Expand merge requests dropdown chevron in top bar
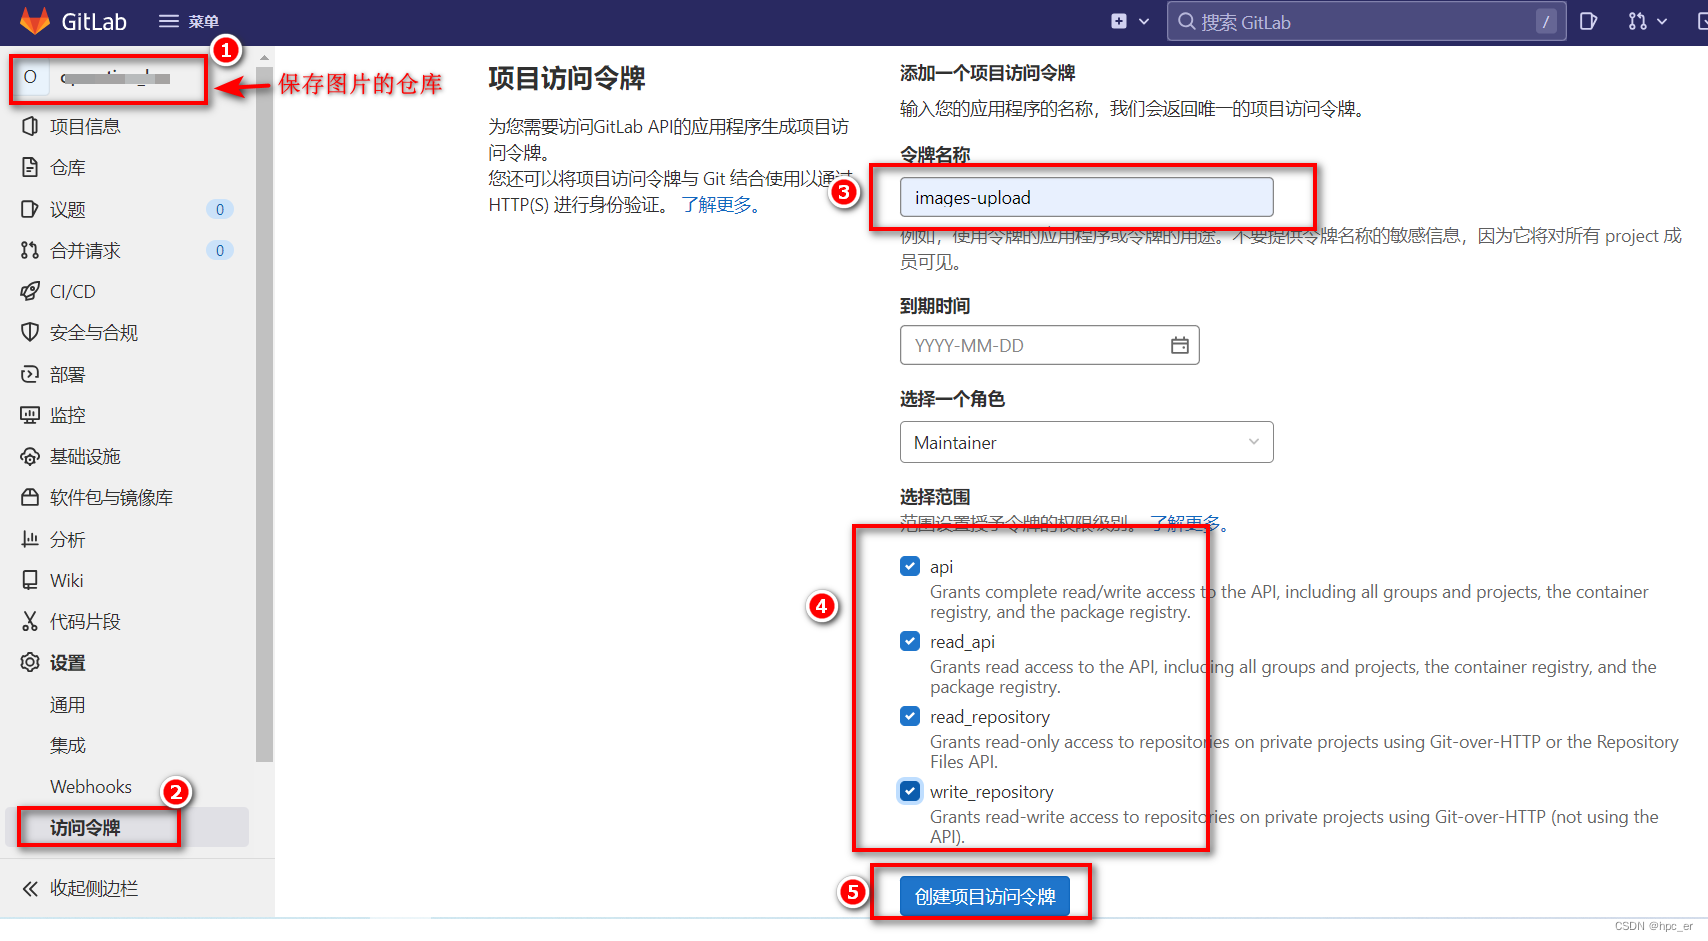This screenshot has width=1708, height=941. pyautogui.click(x=1662, y=21)
